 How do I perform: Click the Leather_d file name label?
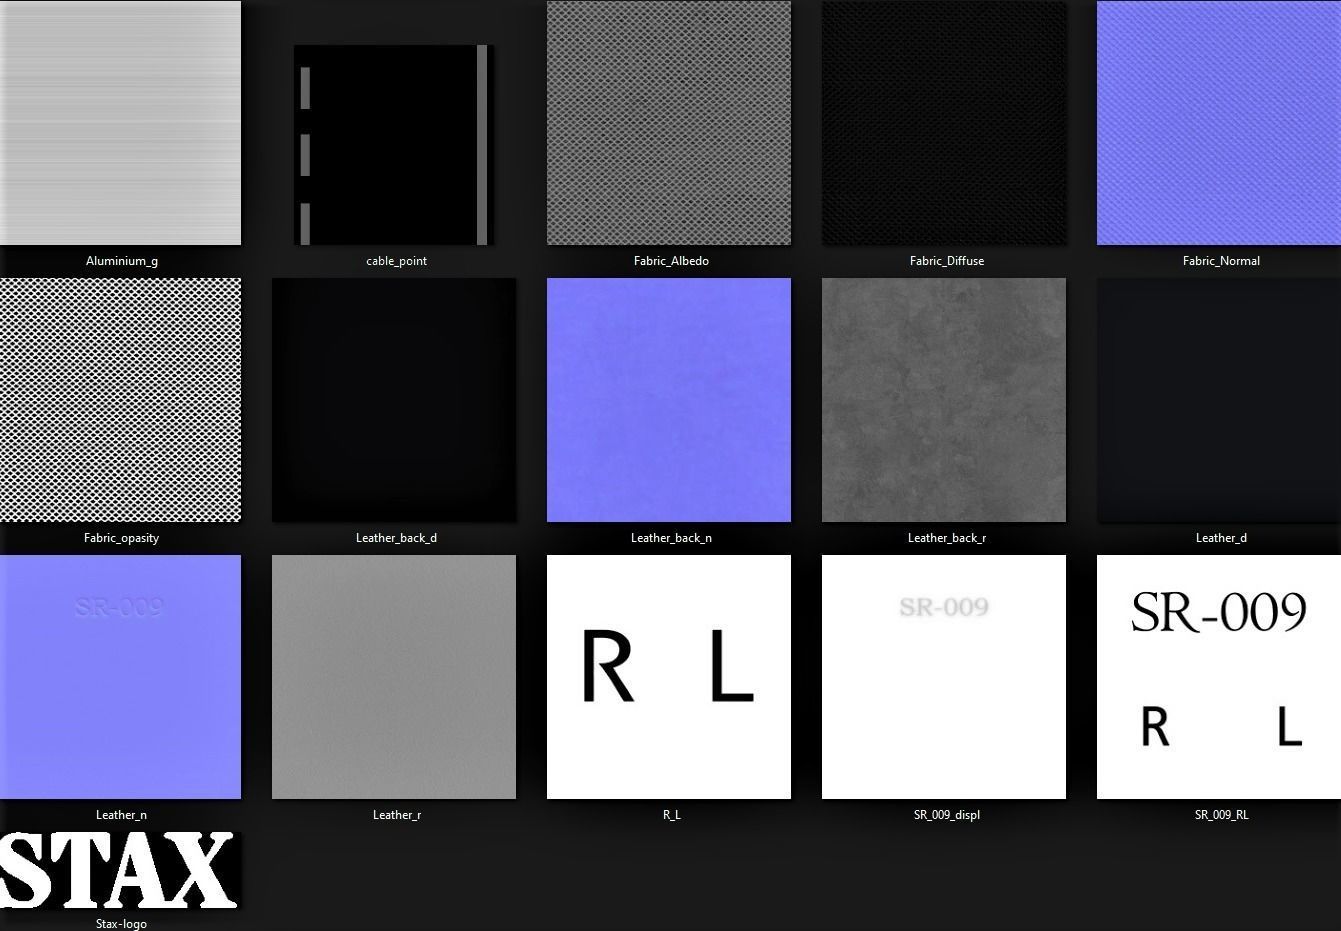(1221, 538)
